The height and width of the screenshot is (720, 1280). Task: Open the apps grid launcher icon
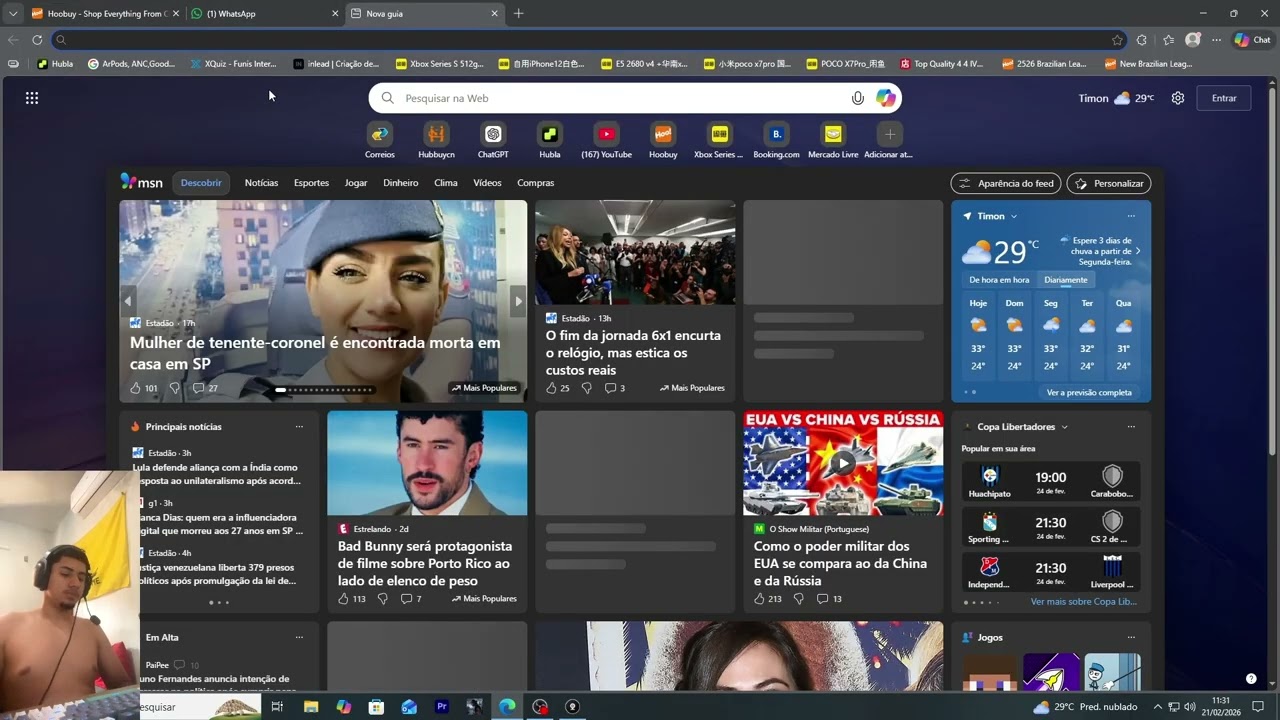pos(32,98)
